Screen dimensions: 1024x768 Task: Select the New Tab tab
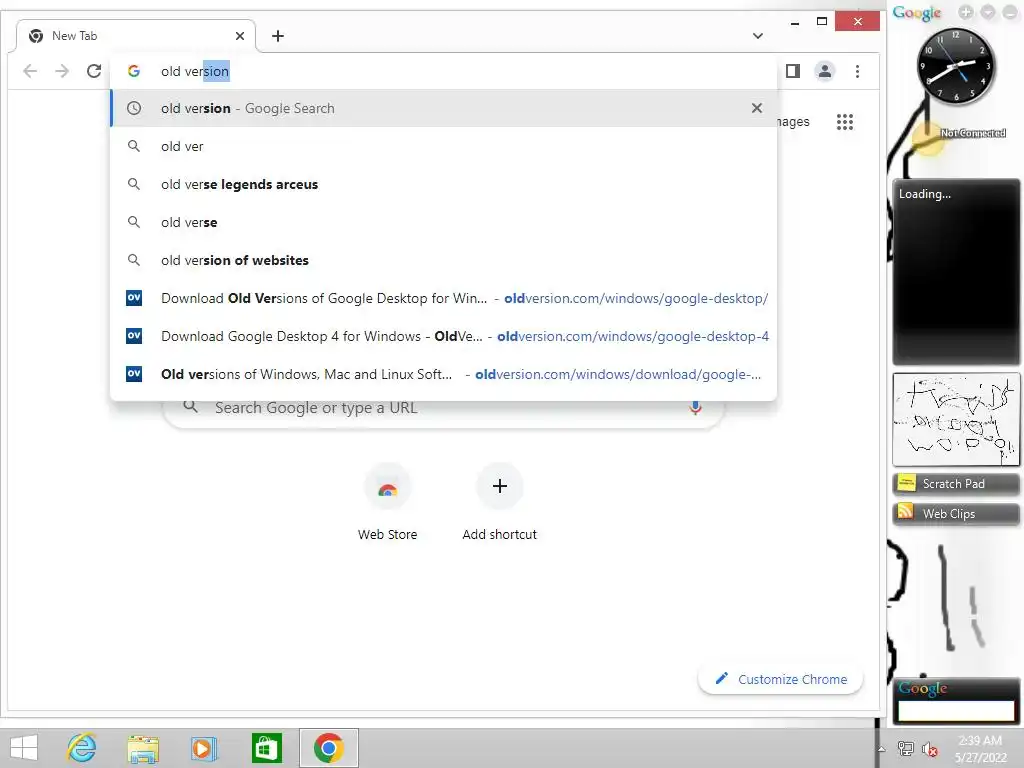[x=136, y=36]
